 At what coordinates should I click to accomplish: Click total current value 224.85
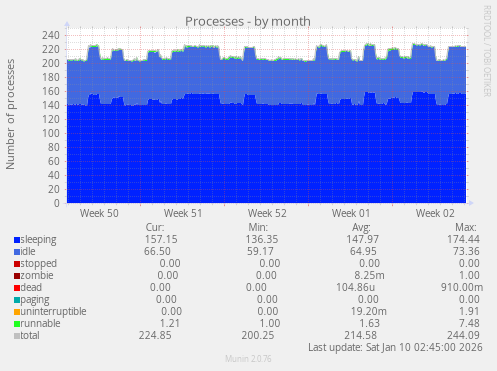(155, 335)
